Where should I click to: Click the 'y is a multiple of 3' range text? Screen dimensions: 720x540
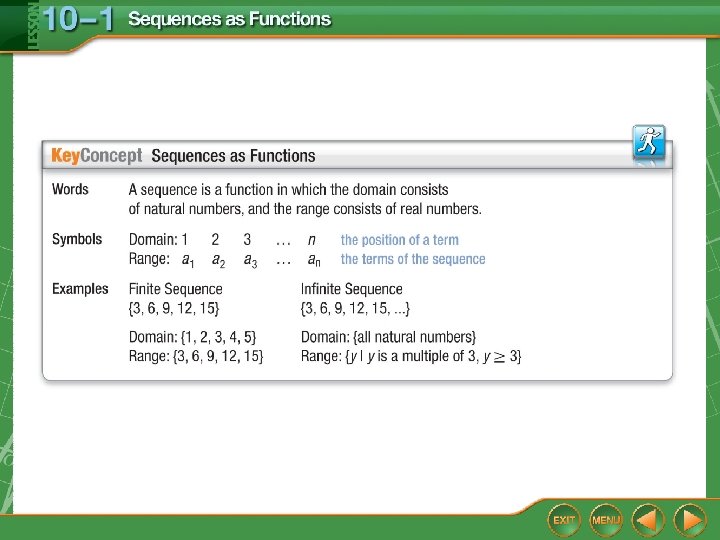pyautogui.click(x=411, y=356)
